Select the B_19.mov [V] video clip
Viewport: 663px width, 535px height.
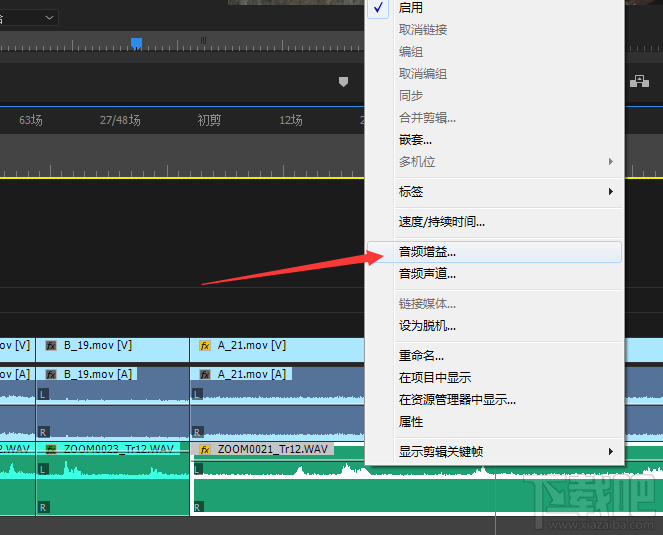pyautogui.click(x=112, y=350)
